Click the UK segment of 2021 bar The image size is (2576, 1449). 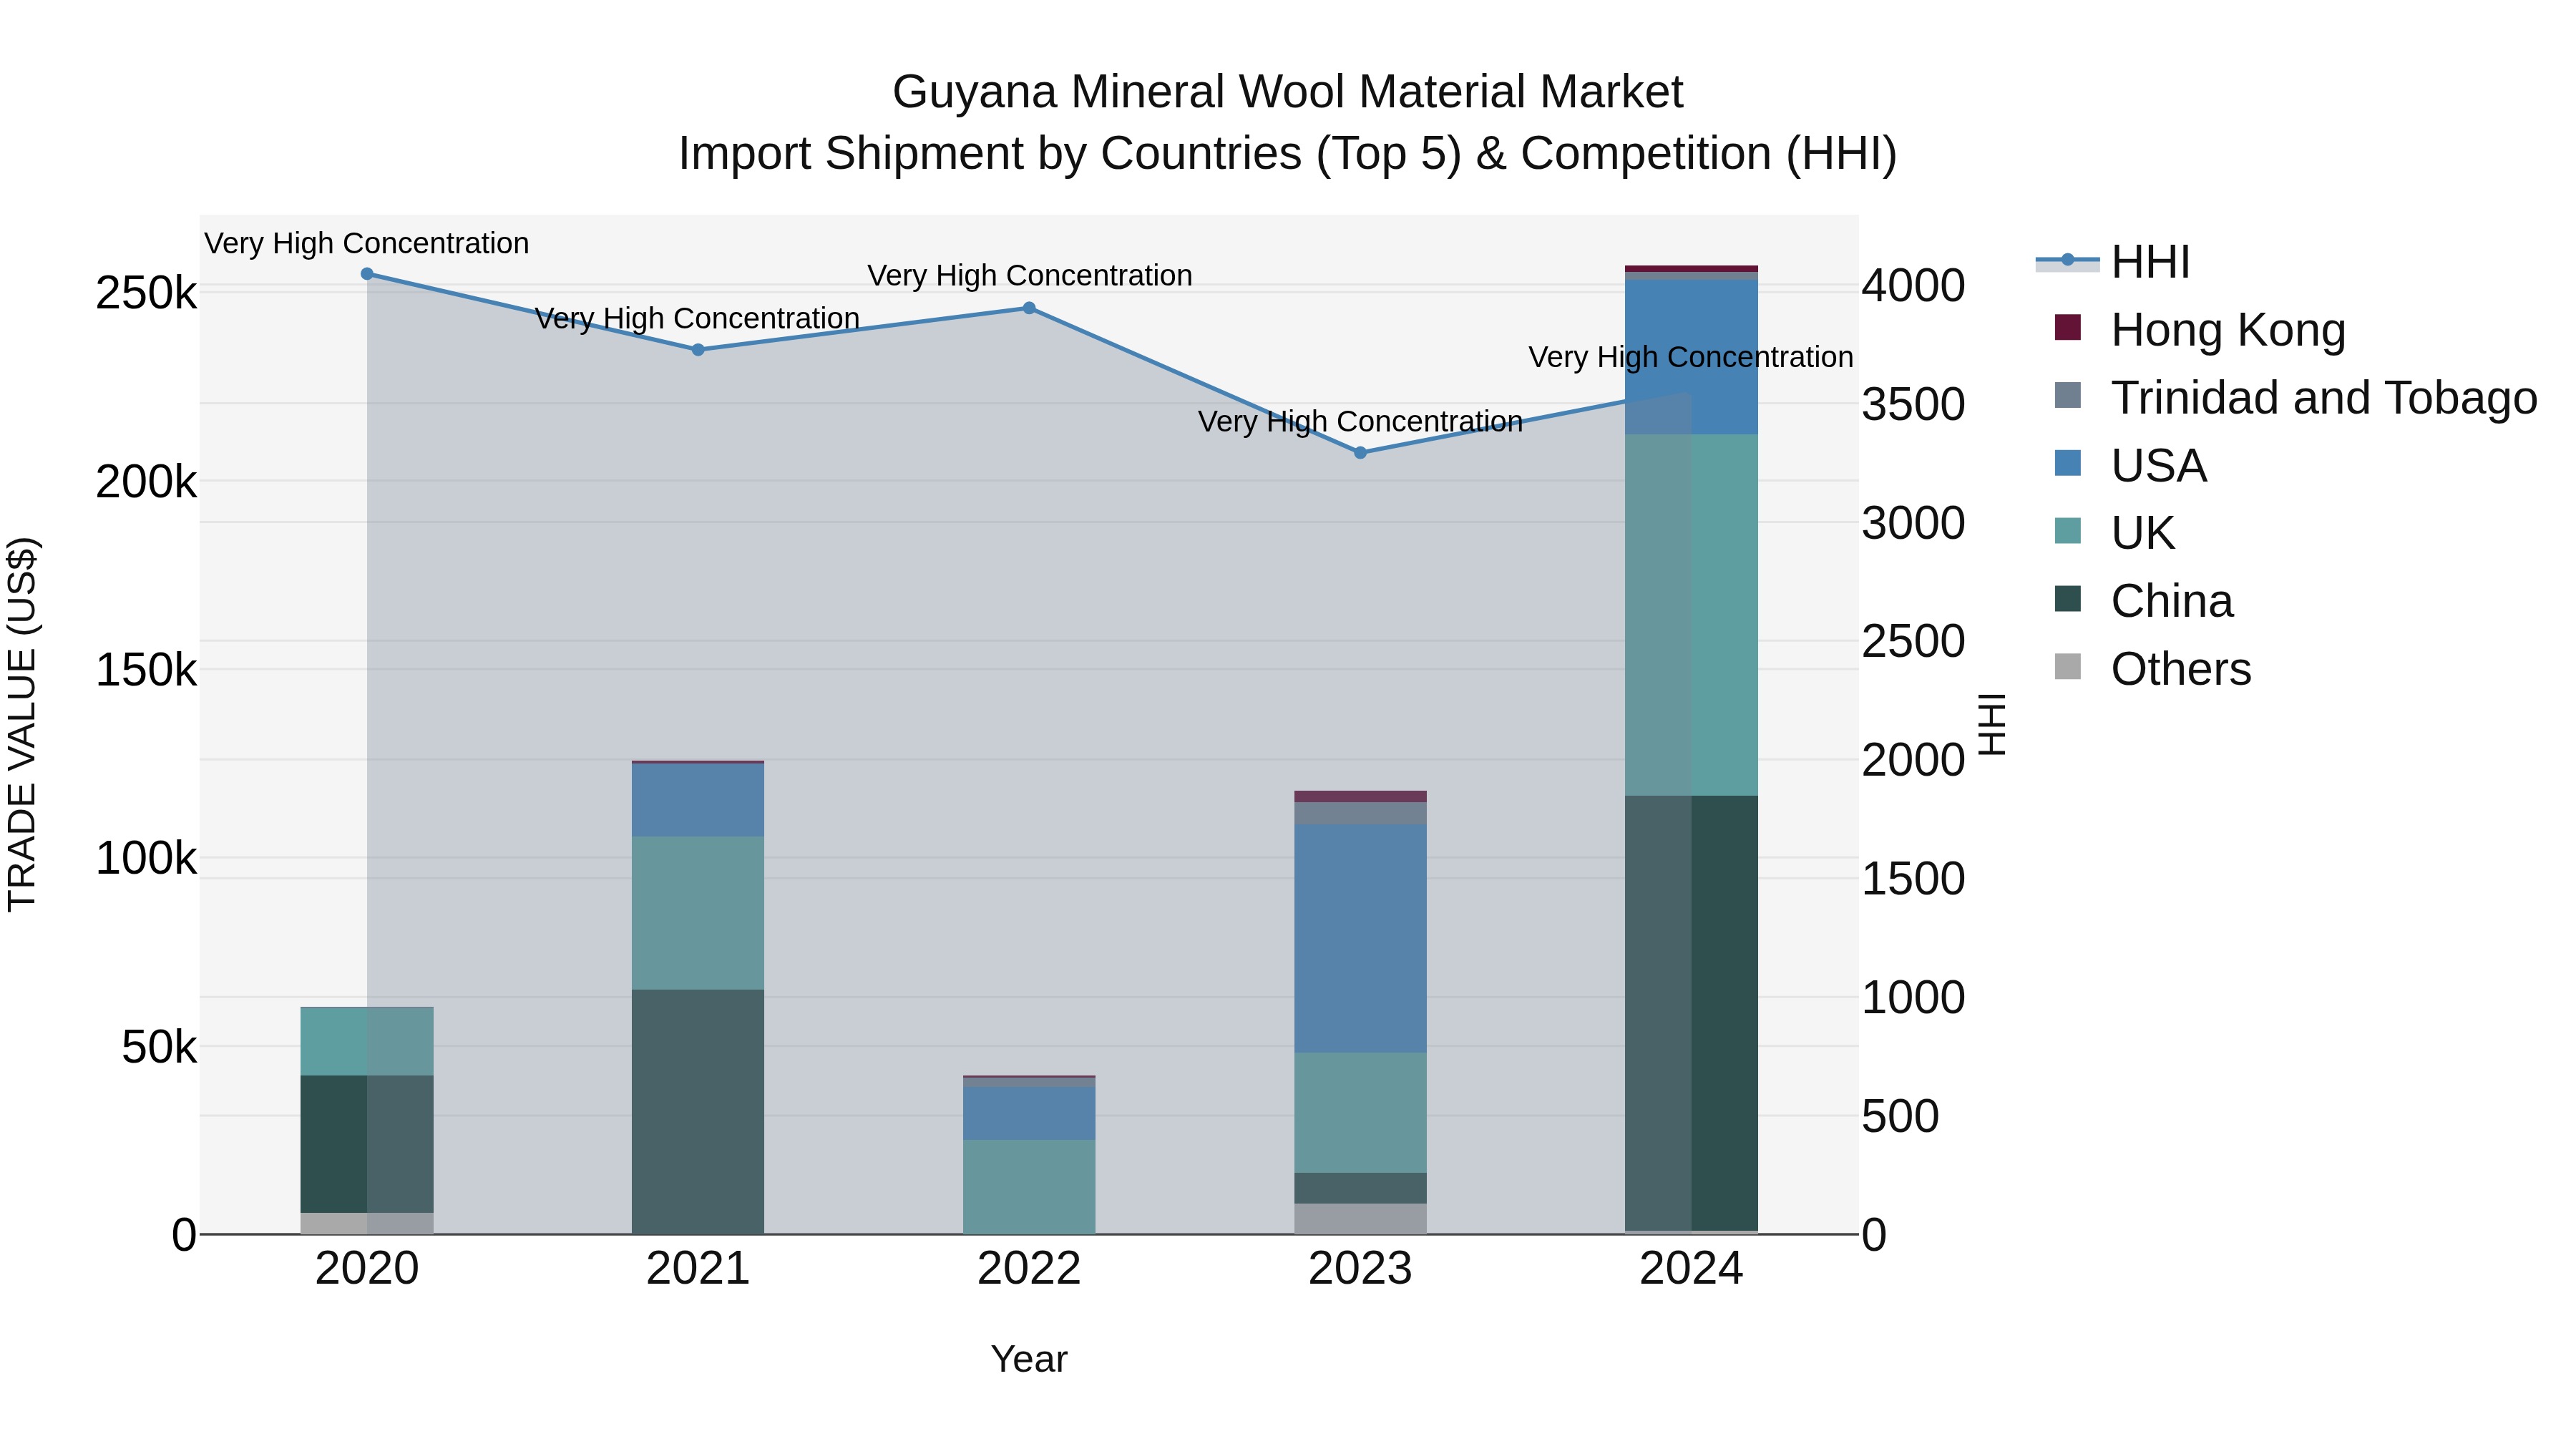(698, 913)
